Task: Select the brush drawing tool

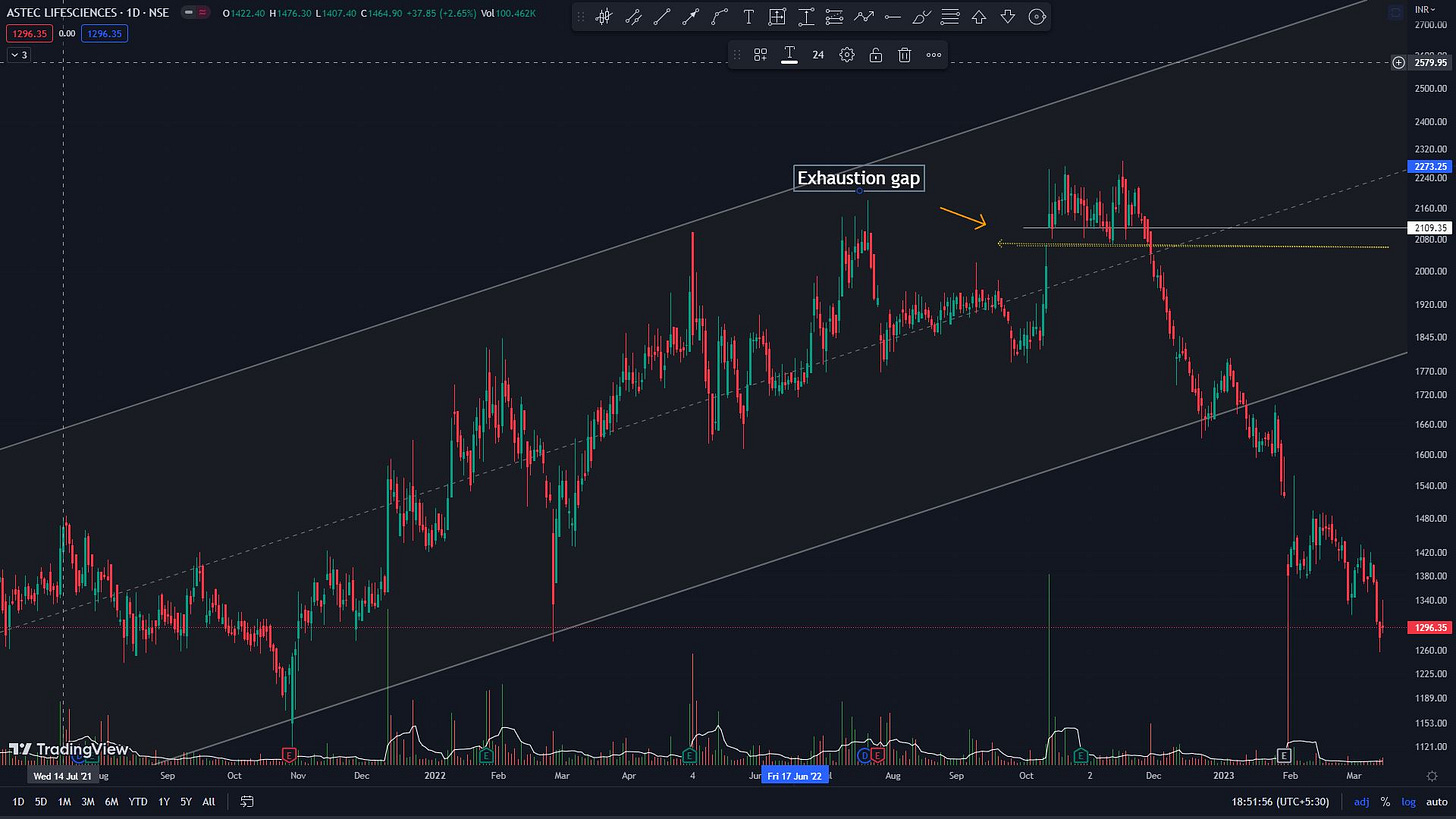Action: pos(921,17)
